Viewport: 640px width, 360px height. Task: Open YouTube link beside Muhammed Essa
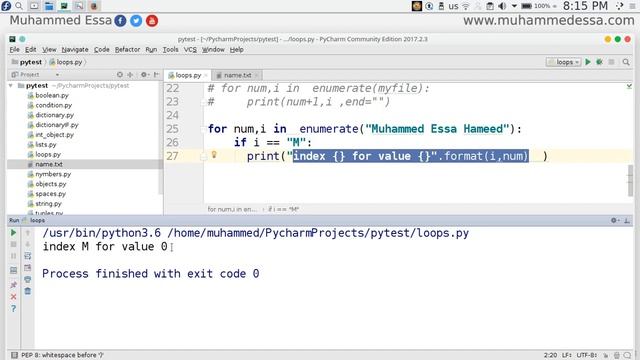(152, 20)
